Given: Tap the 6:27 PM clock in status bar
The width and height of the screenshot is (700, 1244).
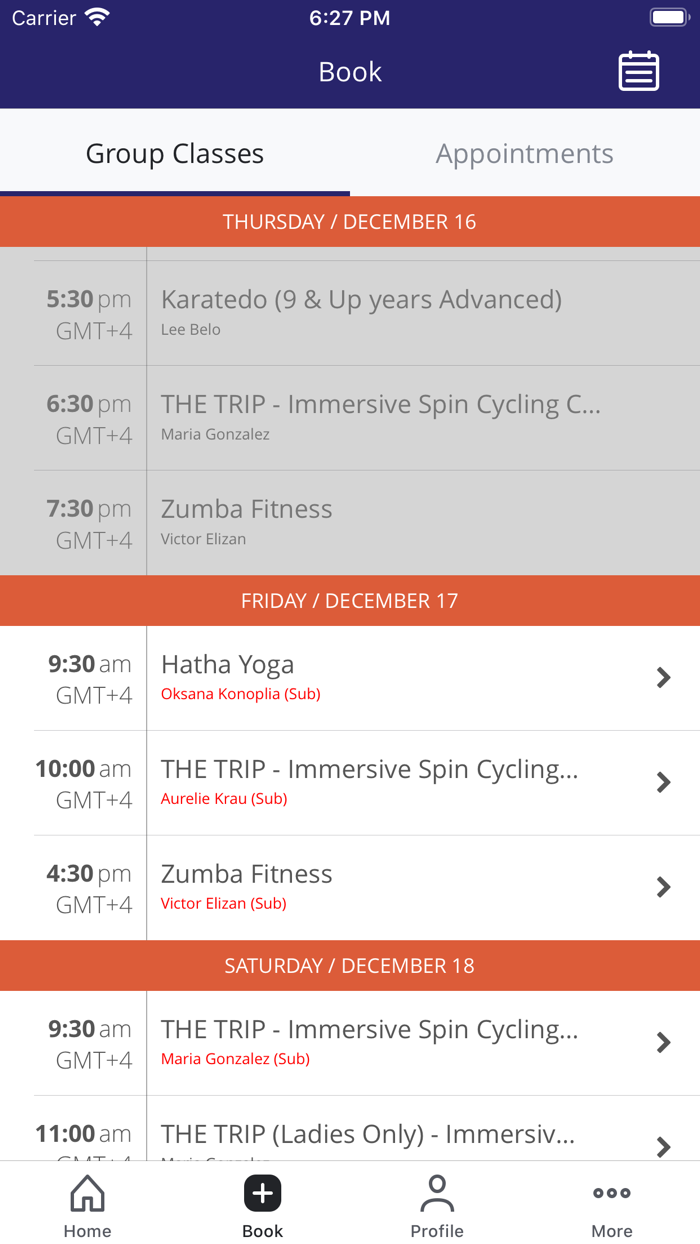Looking at the screenshot, I should pos(349,17).
